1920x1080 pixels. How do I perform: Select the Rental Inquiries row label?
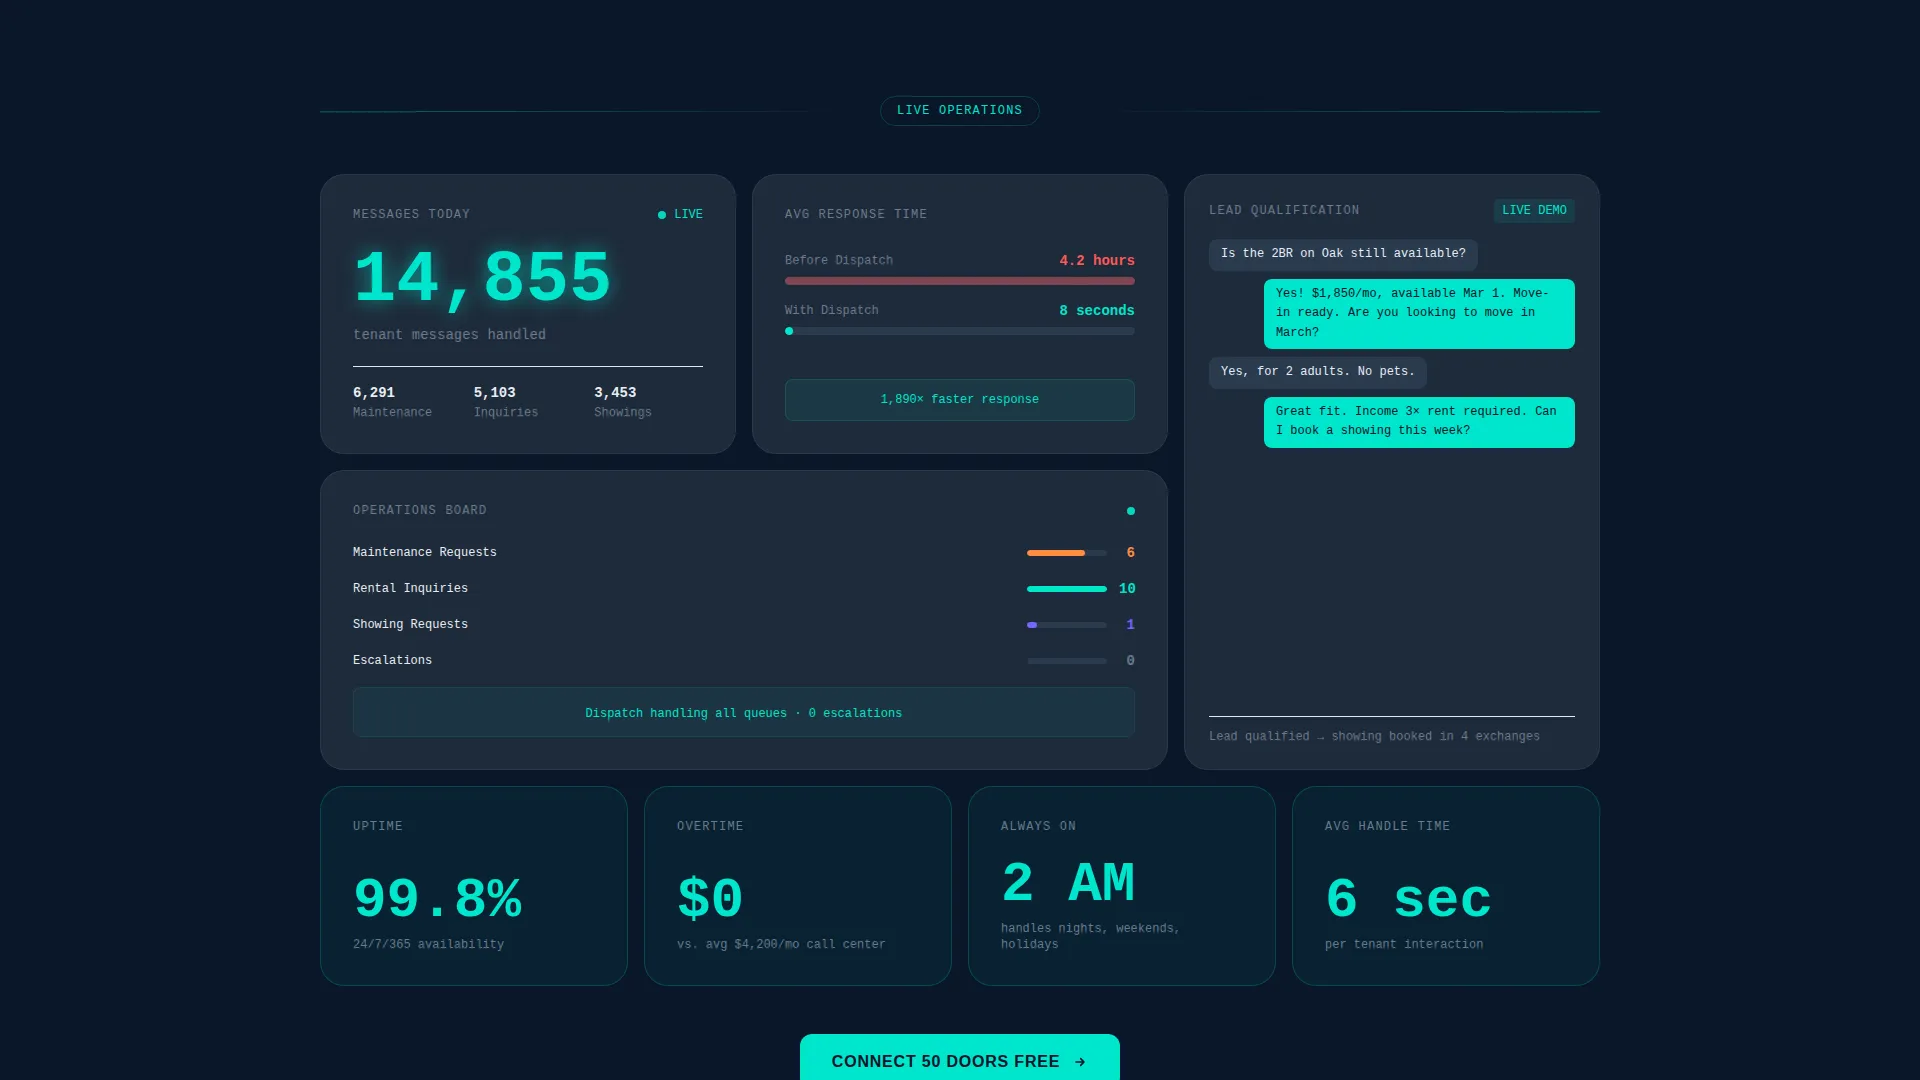tap(410, 588)
